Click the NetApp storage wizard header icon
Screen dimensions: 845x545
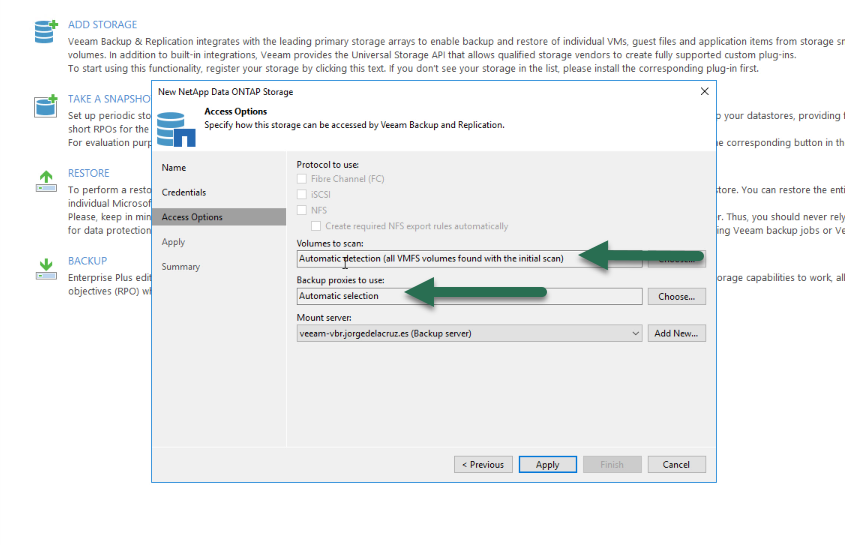[176, 129]
